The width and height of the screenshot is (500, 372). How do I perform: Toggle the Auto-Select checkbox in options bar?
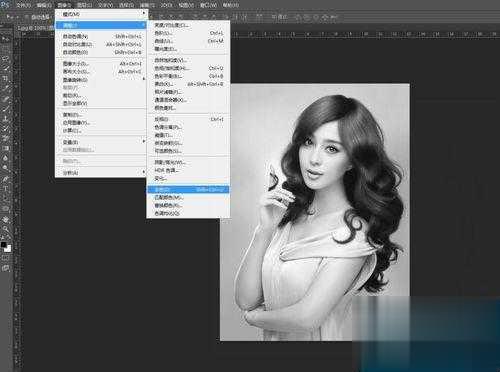pyautogui.click(x=26, y=17)
